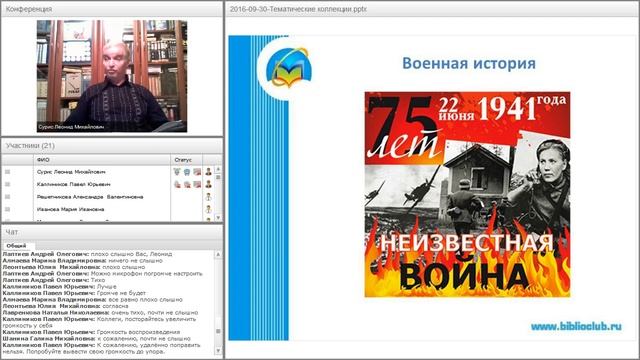The height and width of the screenshot is (360, 640).
Task: Tick the checkbox beside Решетникова Александра Валентиновна
Action: pyautogui.click(x=7, y=197)
